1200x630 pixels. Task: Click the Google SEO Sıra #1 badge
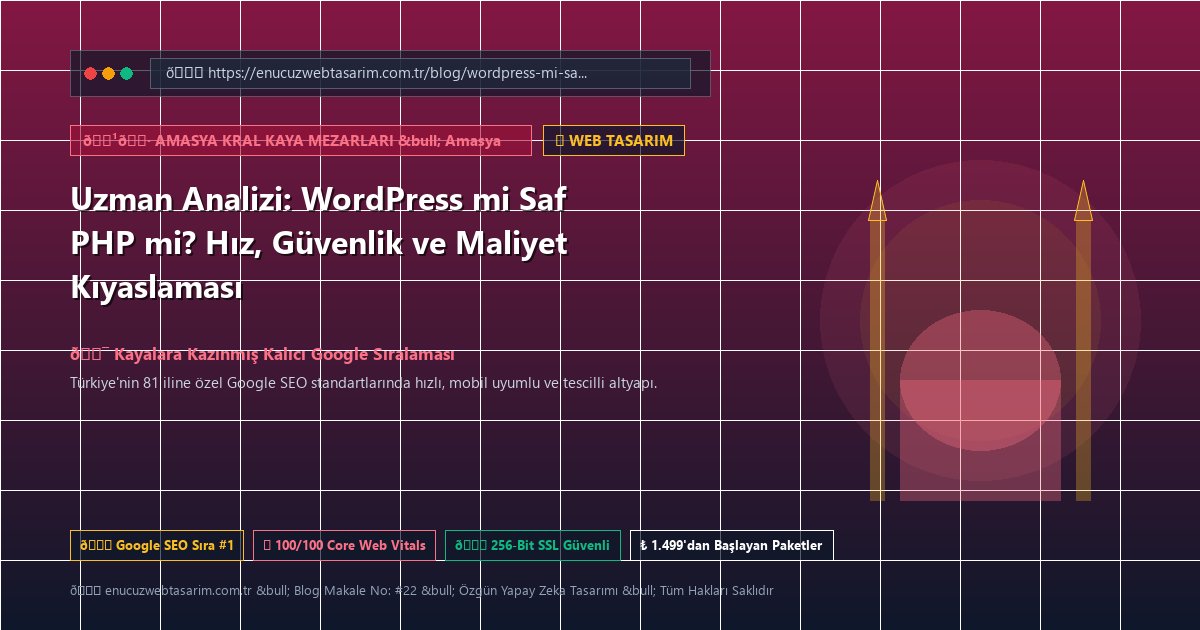point(156,545)
